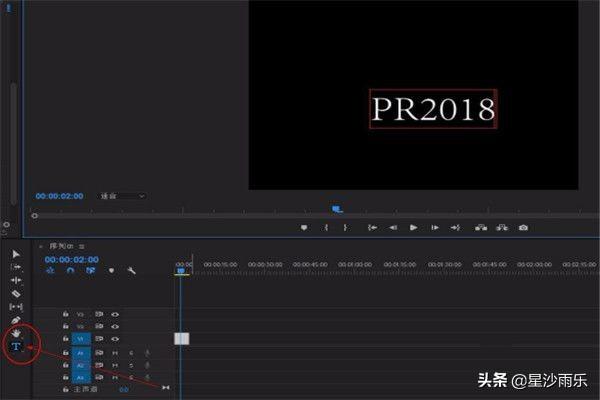Viewport: 600px width, 400px height.
Task: Toggle timeline snap magnet icon
Action: coord(70,271)
